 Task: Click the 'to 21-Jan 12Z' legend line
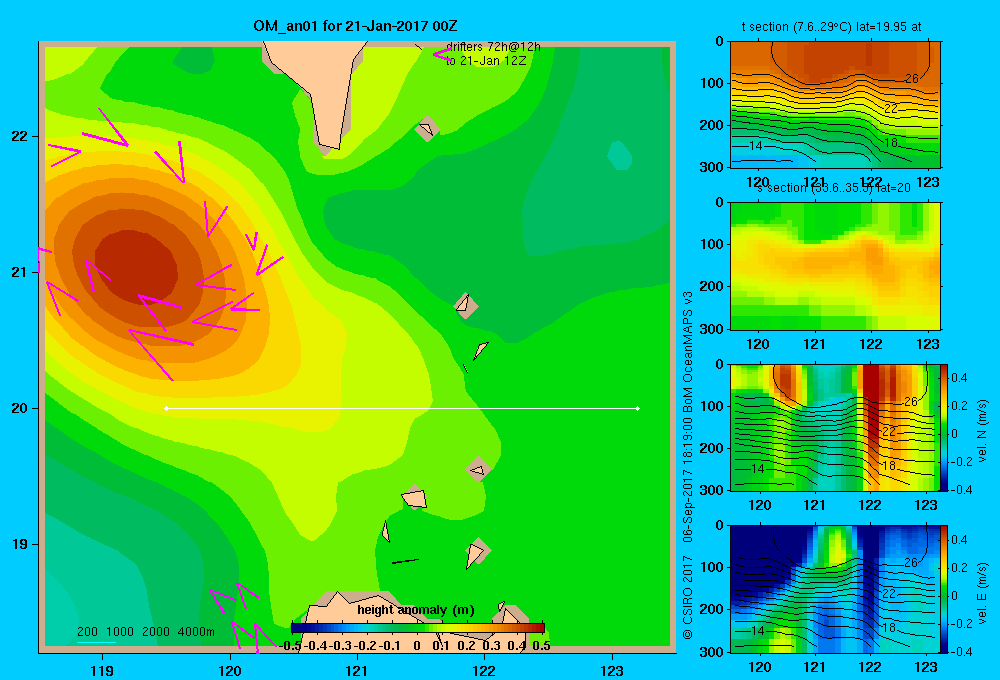pyautogui.click(x=486, y=61)
